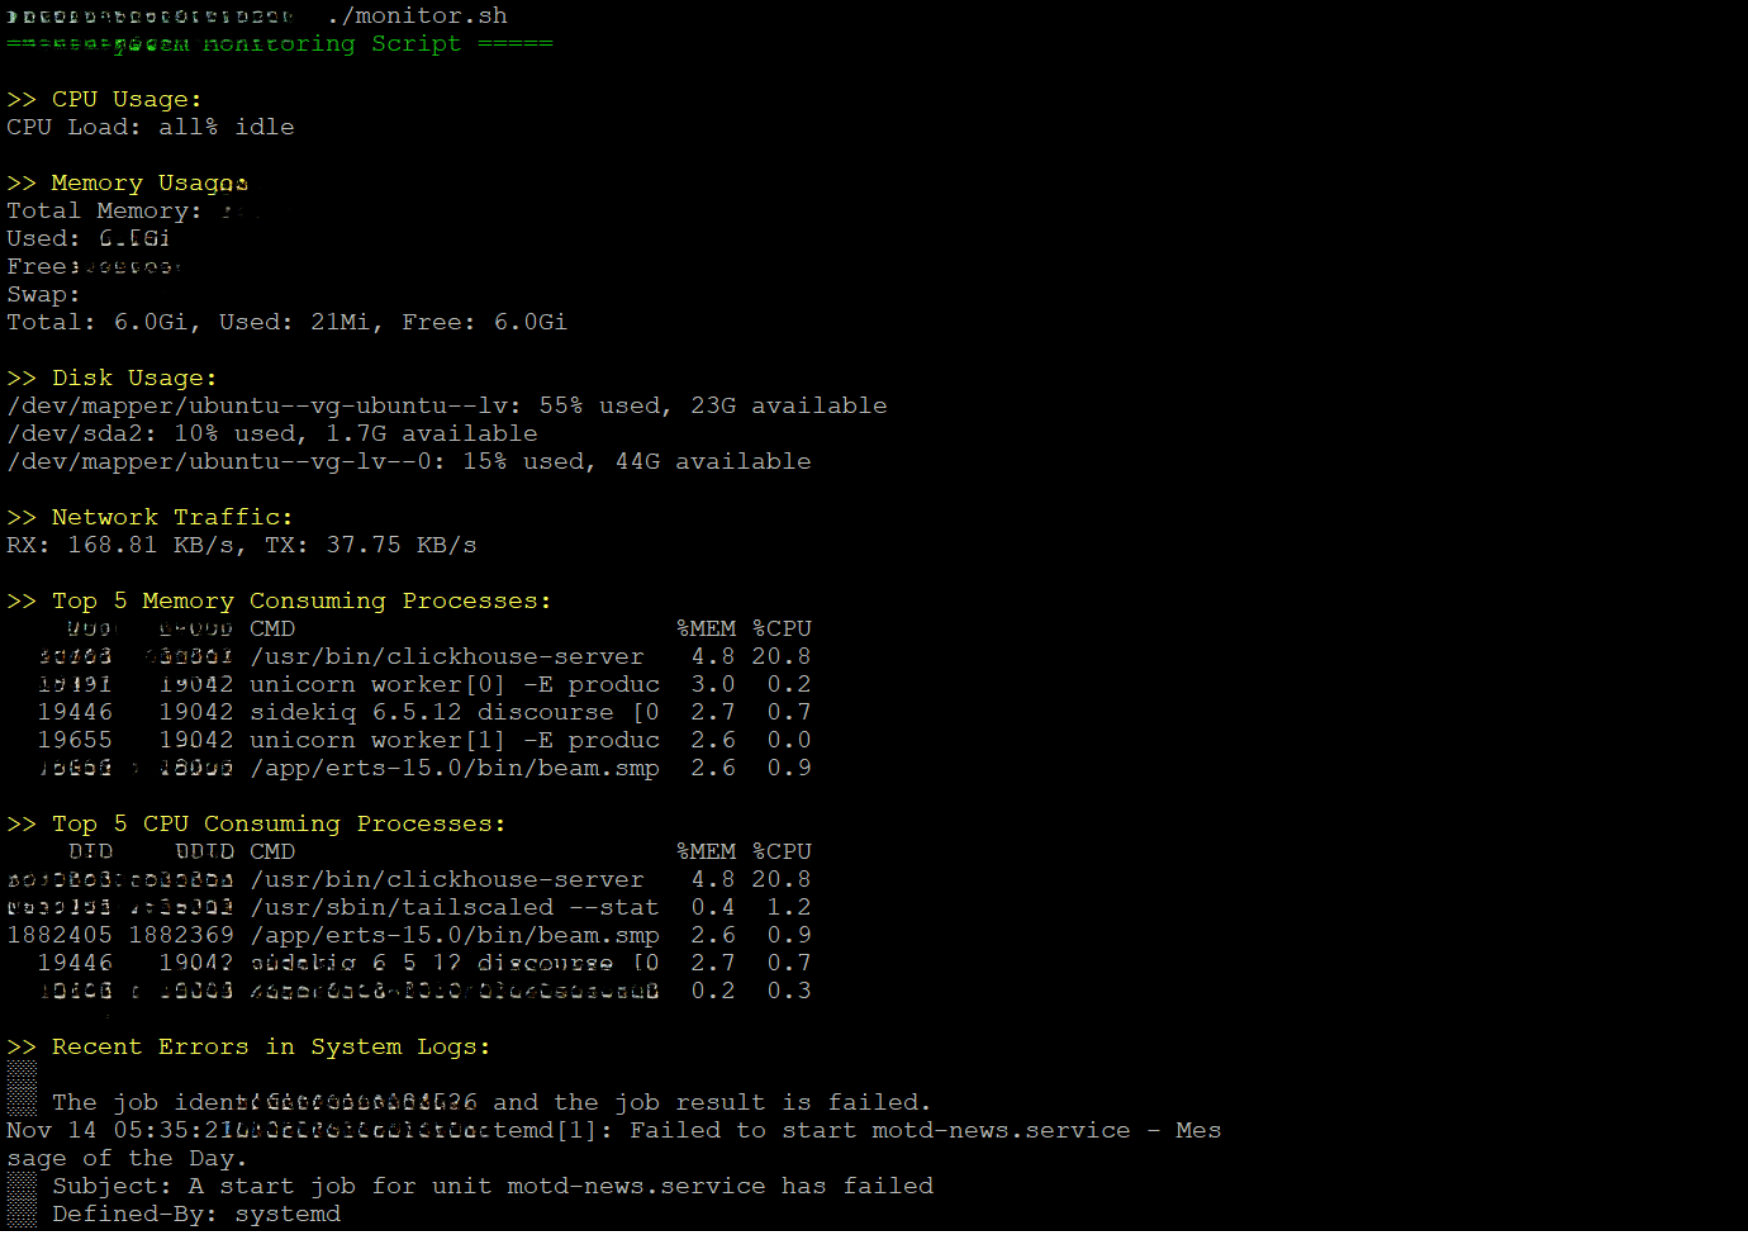Select the ubuntu--vg-ubuntu--lv 55% used line
The image size is (1748, 1240).
tap(447, 406)
